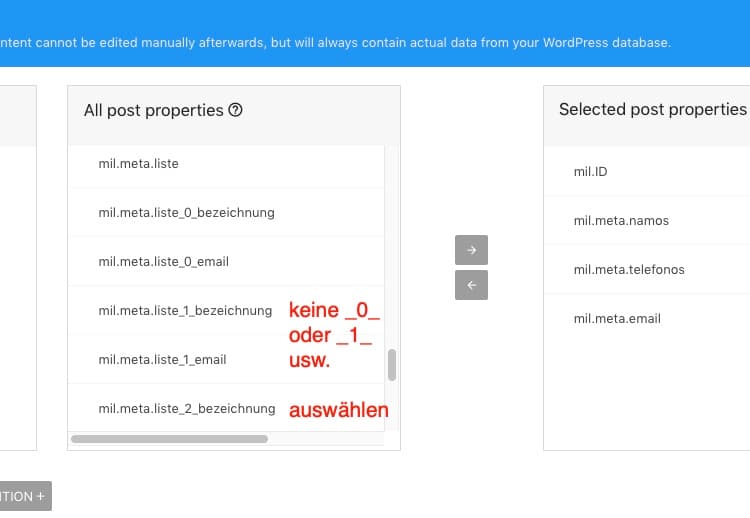The width and height of the screenshot is (750, 518).
Task: Select mil.meta.email in the selected properties
Action: 617,318
